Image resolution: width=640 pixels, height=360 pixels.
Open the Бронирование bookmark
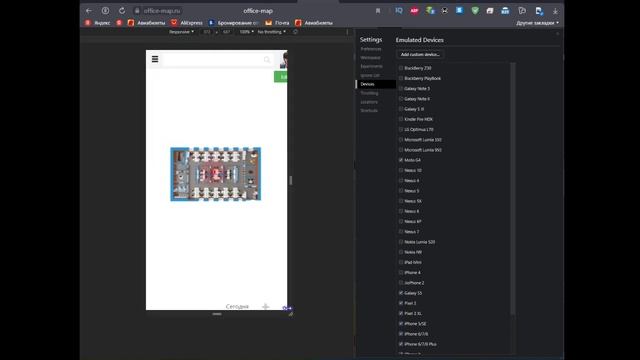pyautogui.click(x=234, y=23)
